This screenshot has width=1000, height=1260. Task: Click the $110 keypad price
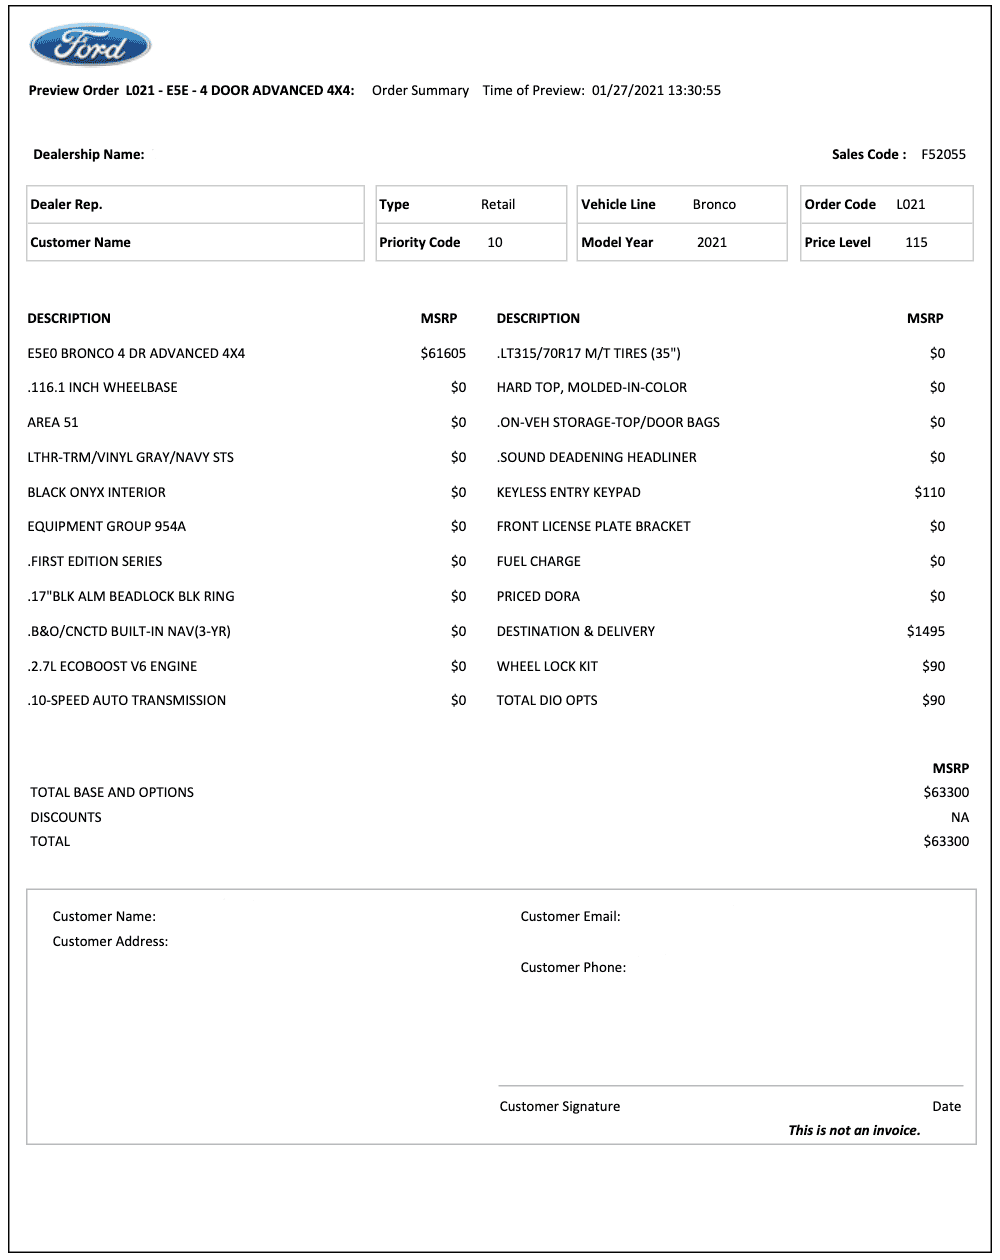[x=930, y=492]
